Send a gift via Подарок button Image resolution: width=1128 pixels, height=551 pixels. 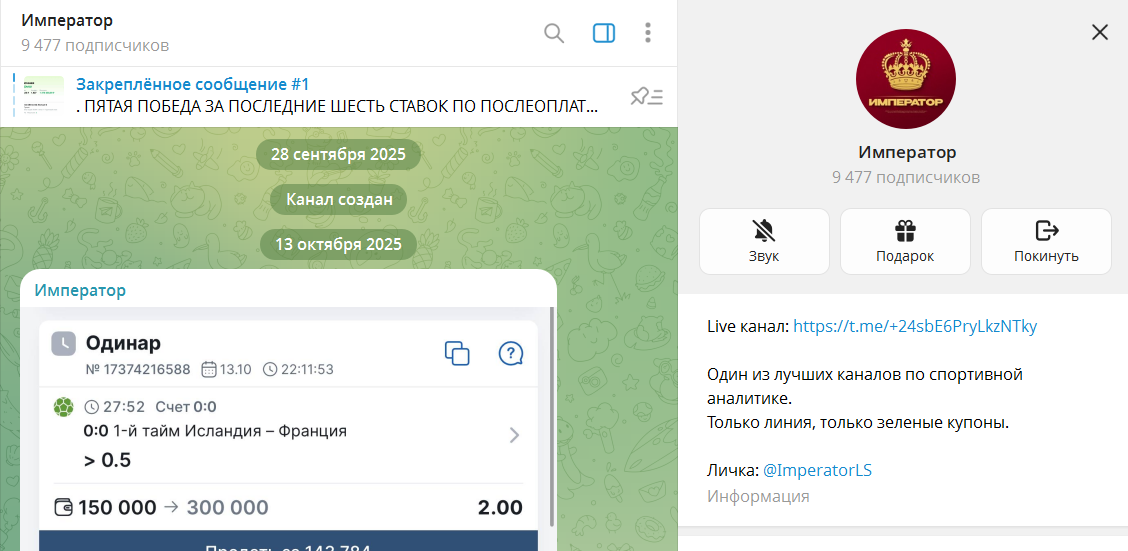click(x=905, y=242)
